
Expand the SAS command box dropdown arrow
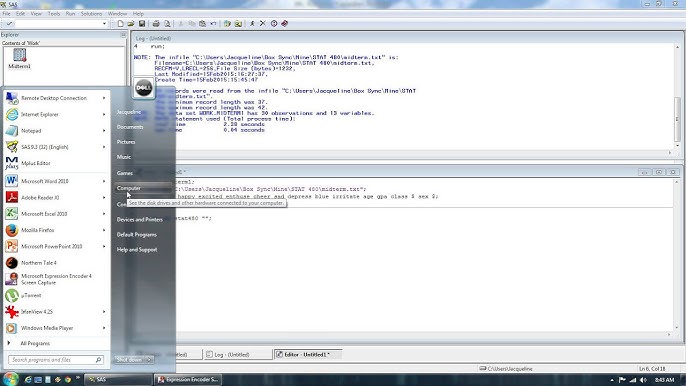click(x=104, y=24)
